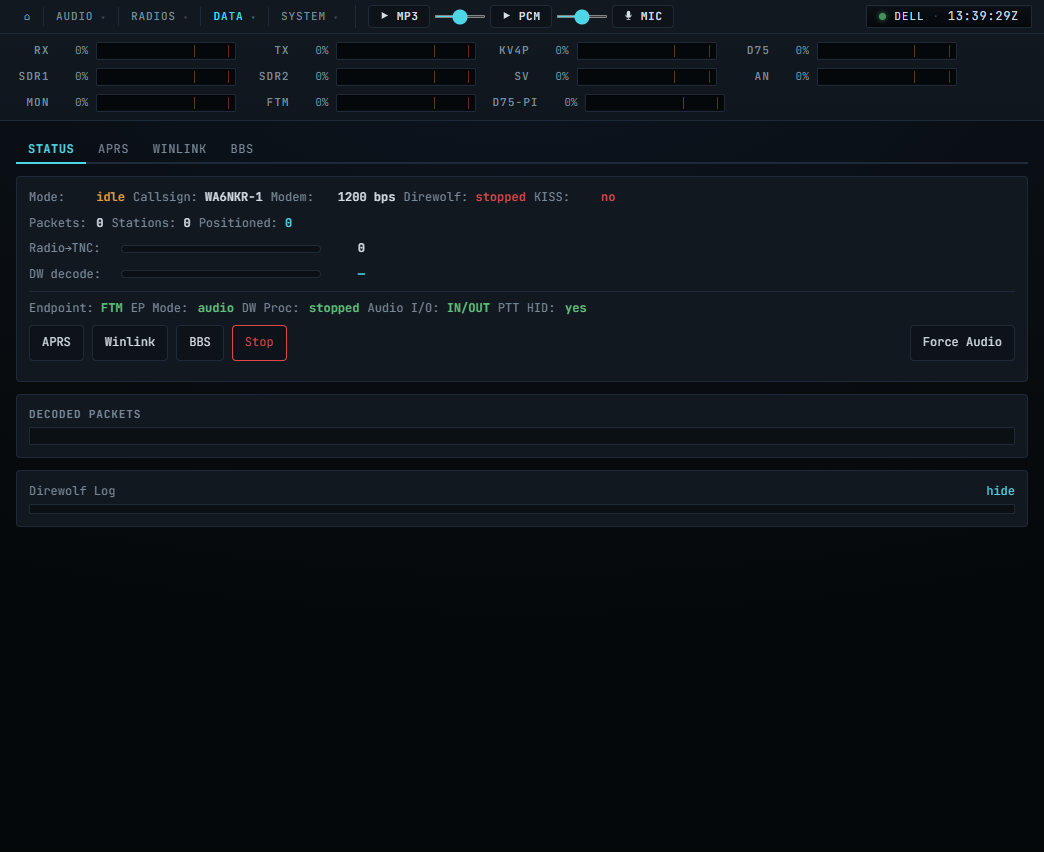1044x852 pixels.
Task: Click the DW Proc value stopped
Action: pyautogui.click(x=334, y=308)
